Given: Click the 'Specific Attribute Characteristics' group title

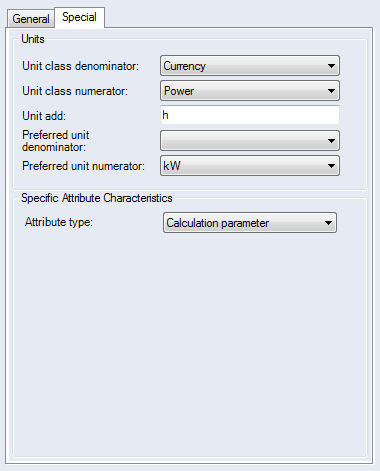Looking at the screenshot, I should click(x=97, y=198).
